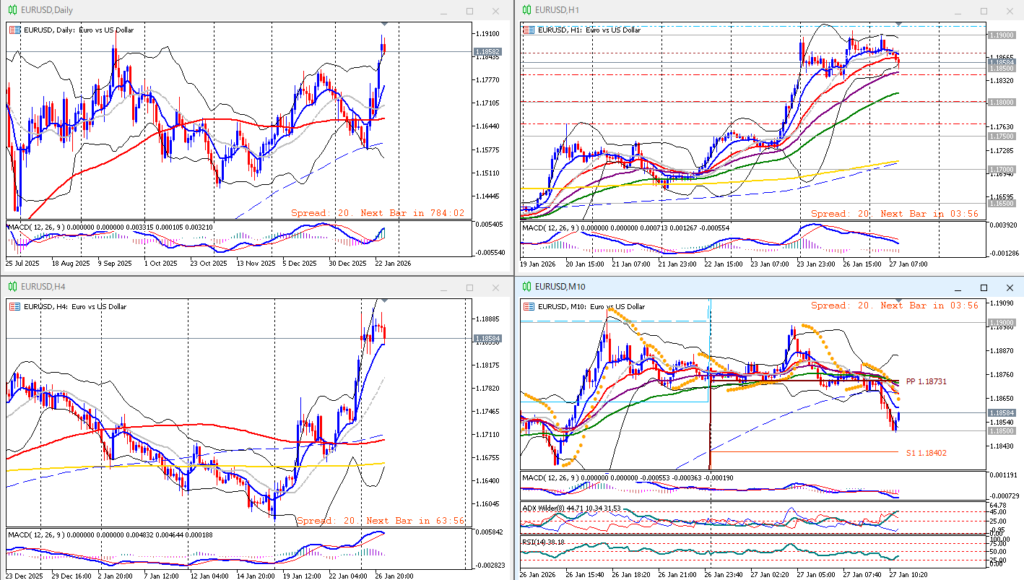
Task: Open One Click Trading icon on M10 chart
Action: click(x=528, y=308)
